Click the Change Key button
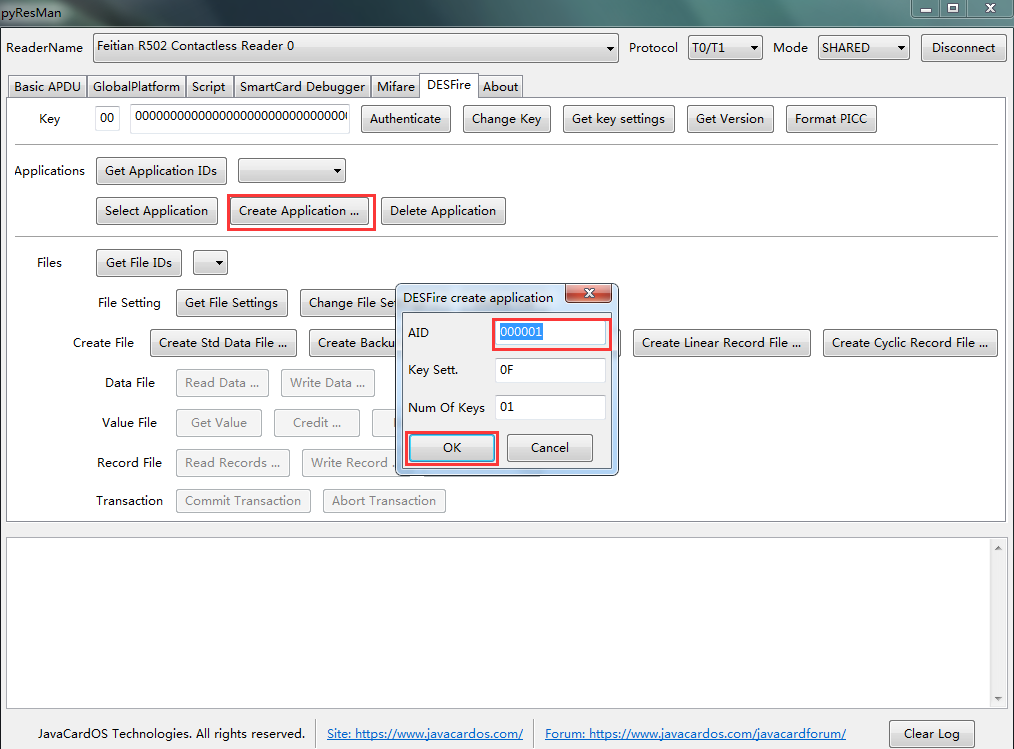Viewport: 1014px width, 749px height. (x=506, y=119)
